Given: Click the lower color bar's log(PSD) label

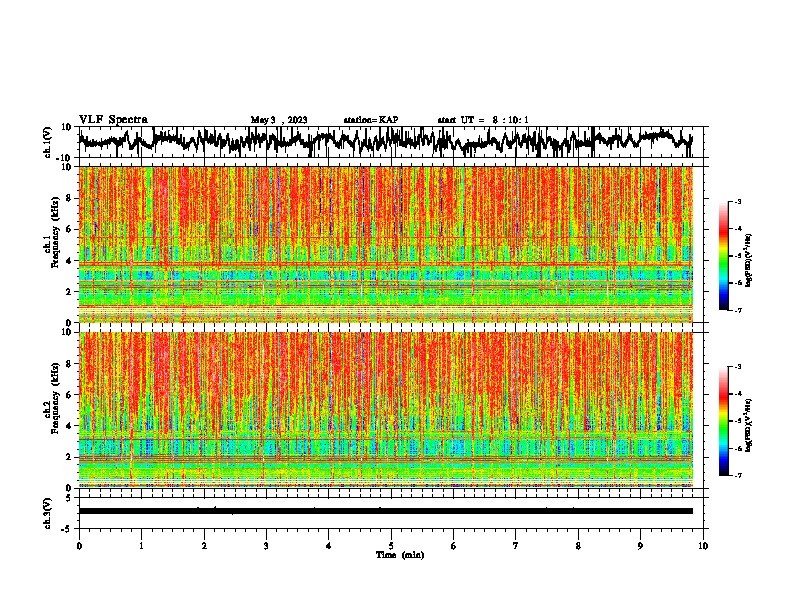Looking at the screenshot, I should [749, 425].
